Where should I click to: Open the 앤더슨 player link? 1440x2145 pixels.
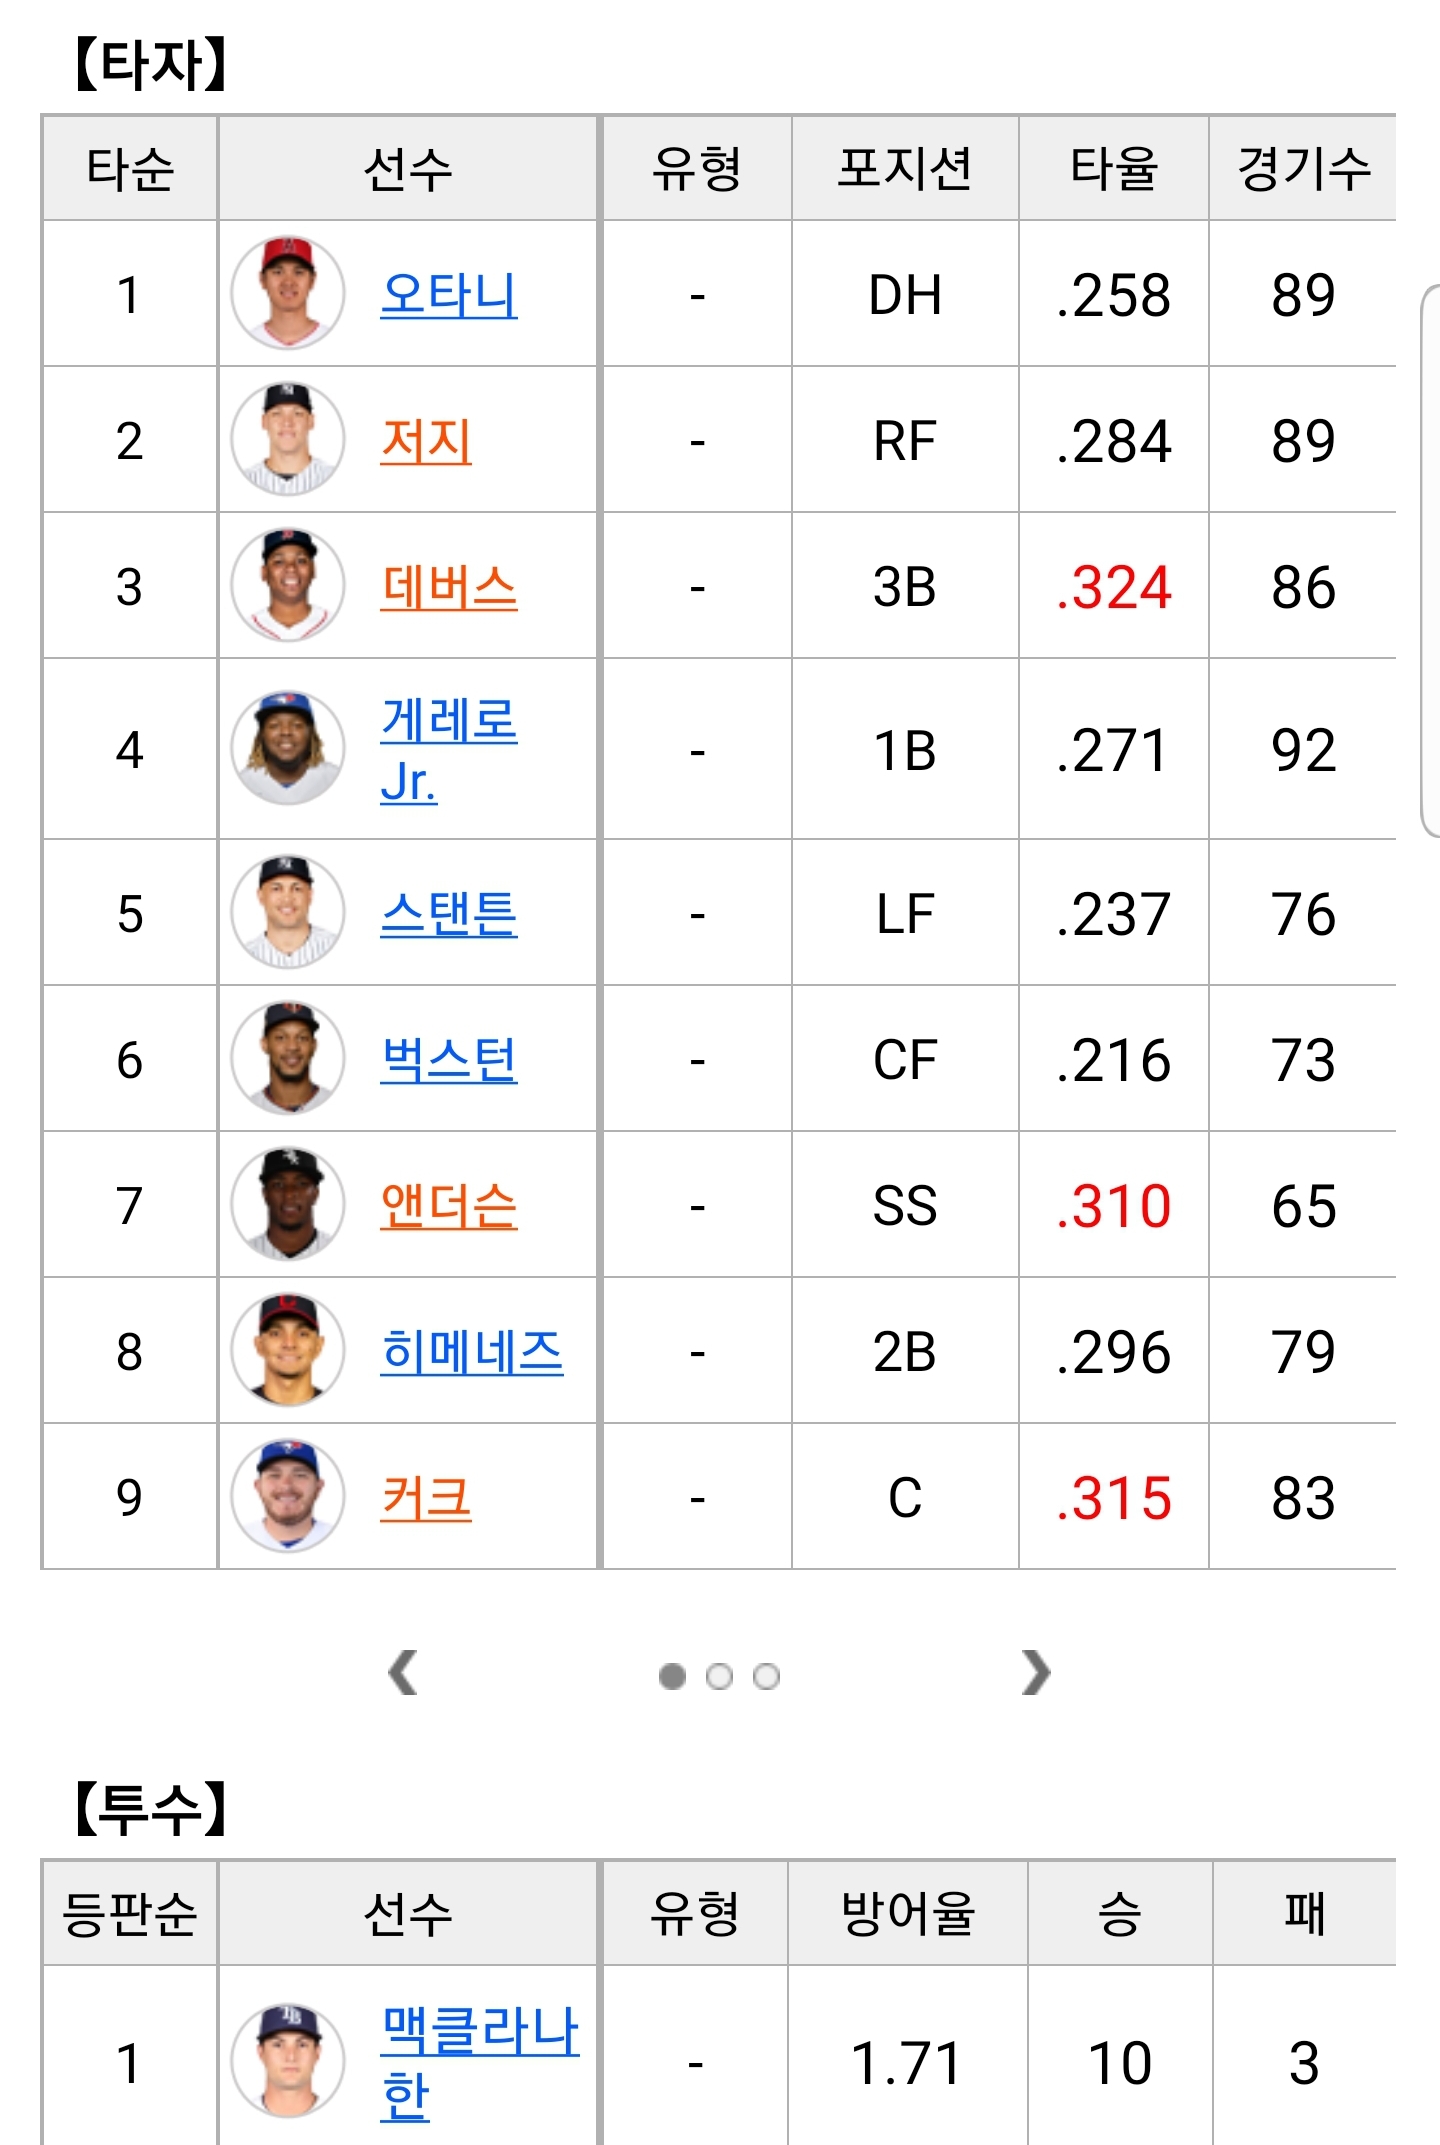[x=449, y=1206]
